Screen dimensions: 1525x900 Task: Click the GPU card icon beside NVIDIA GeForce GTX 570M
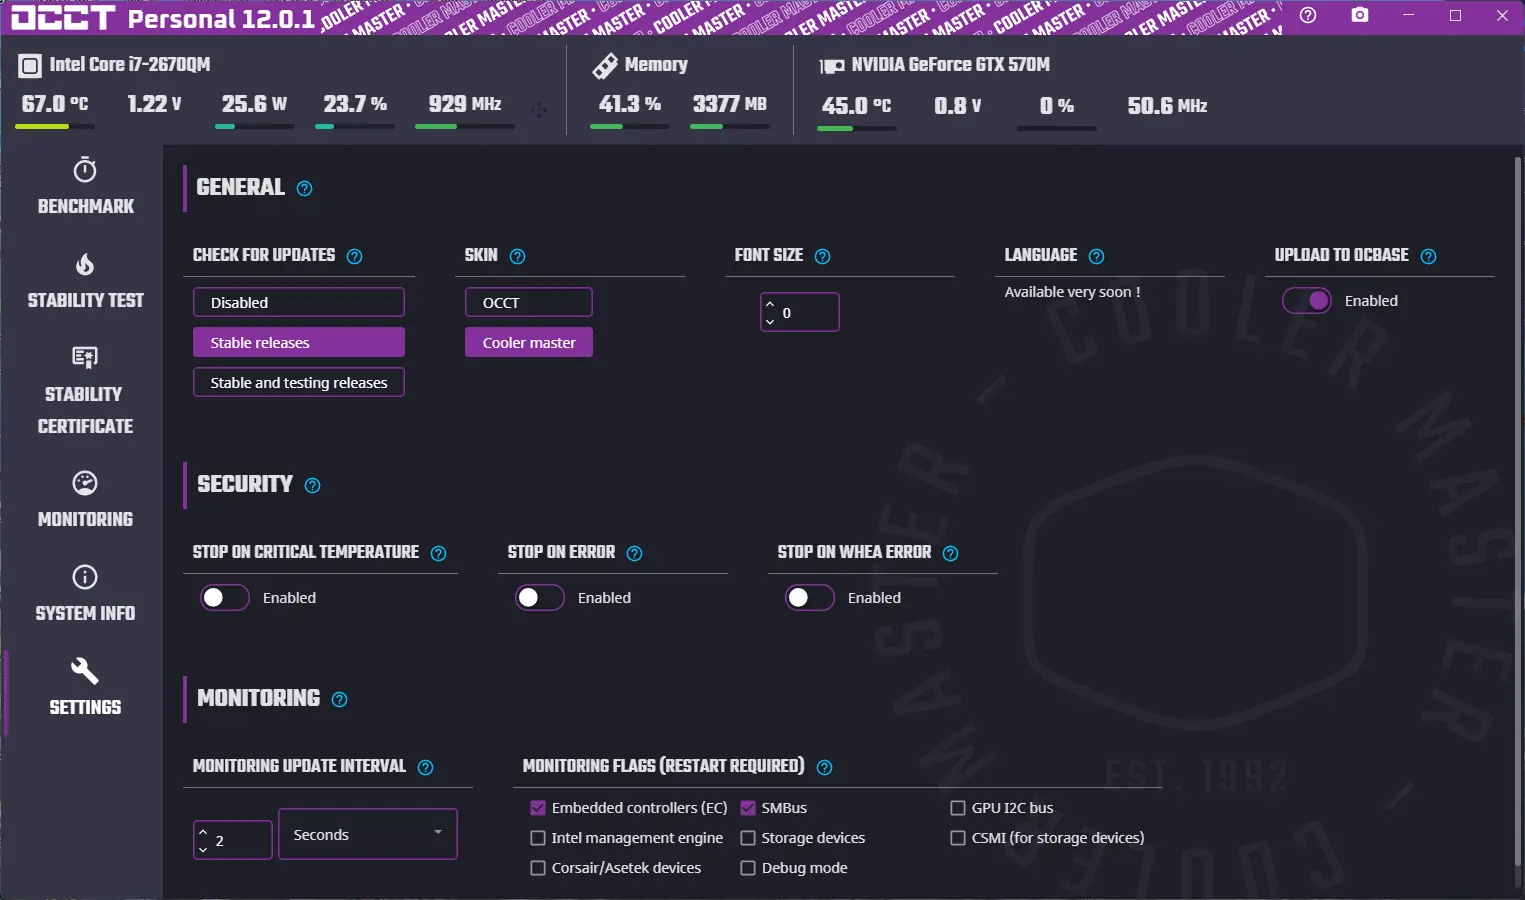point(832,66)
